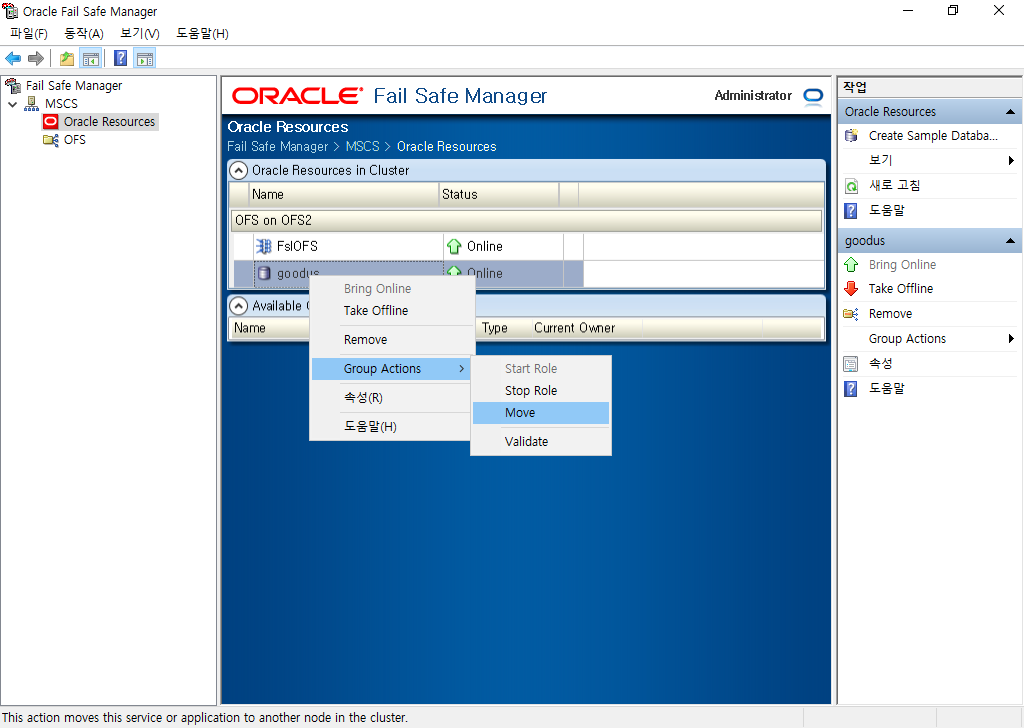The width and height of the screenshot is (1024, 728).
Task: Expand 보기 submenu arrow in Actions pane
Action: tap(1011, 161)
